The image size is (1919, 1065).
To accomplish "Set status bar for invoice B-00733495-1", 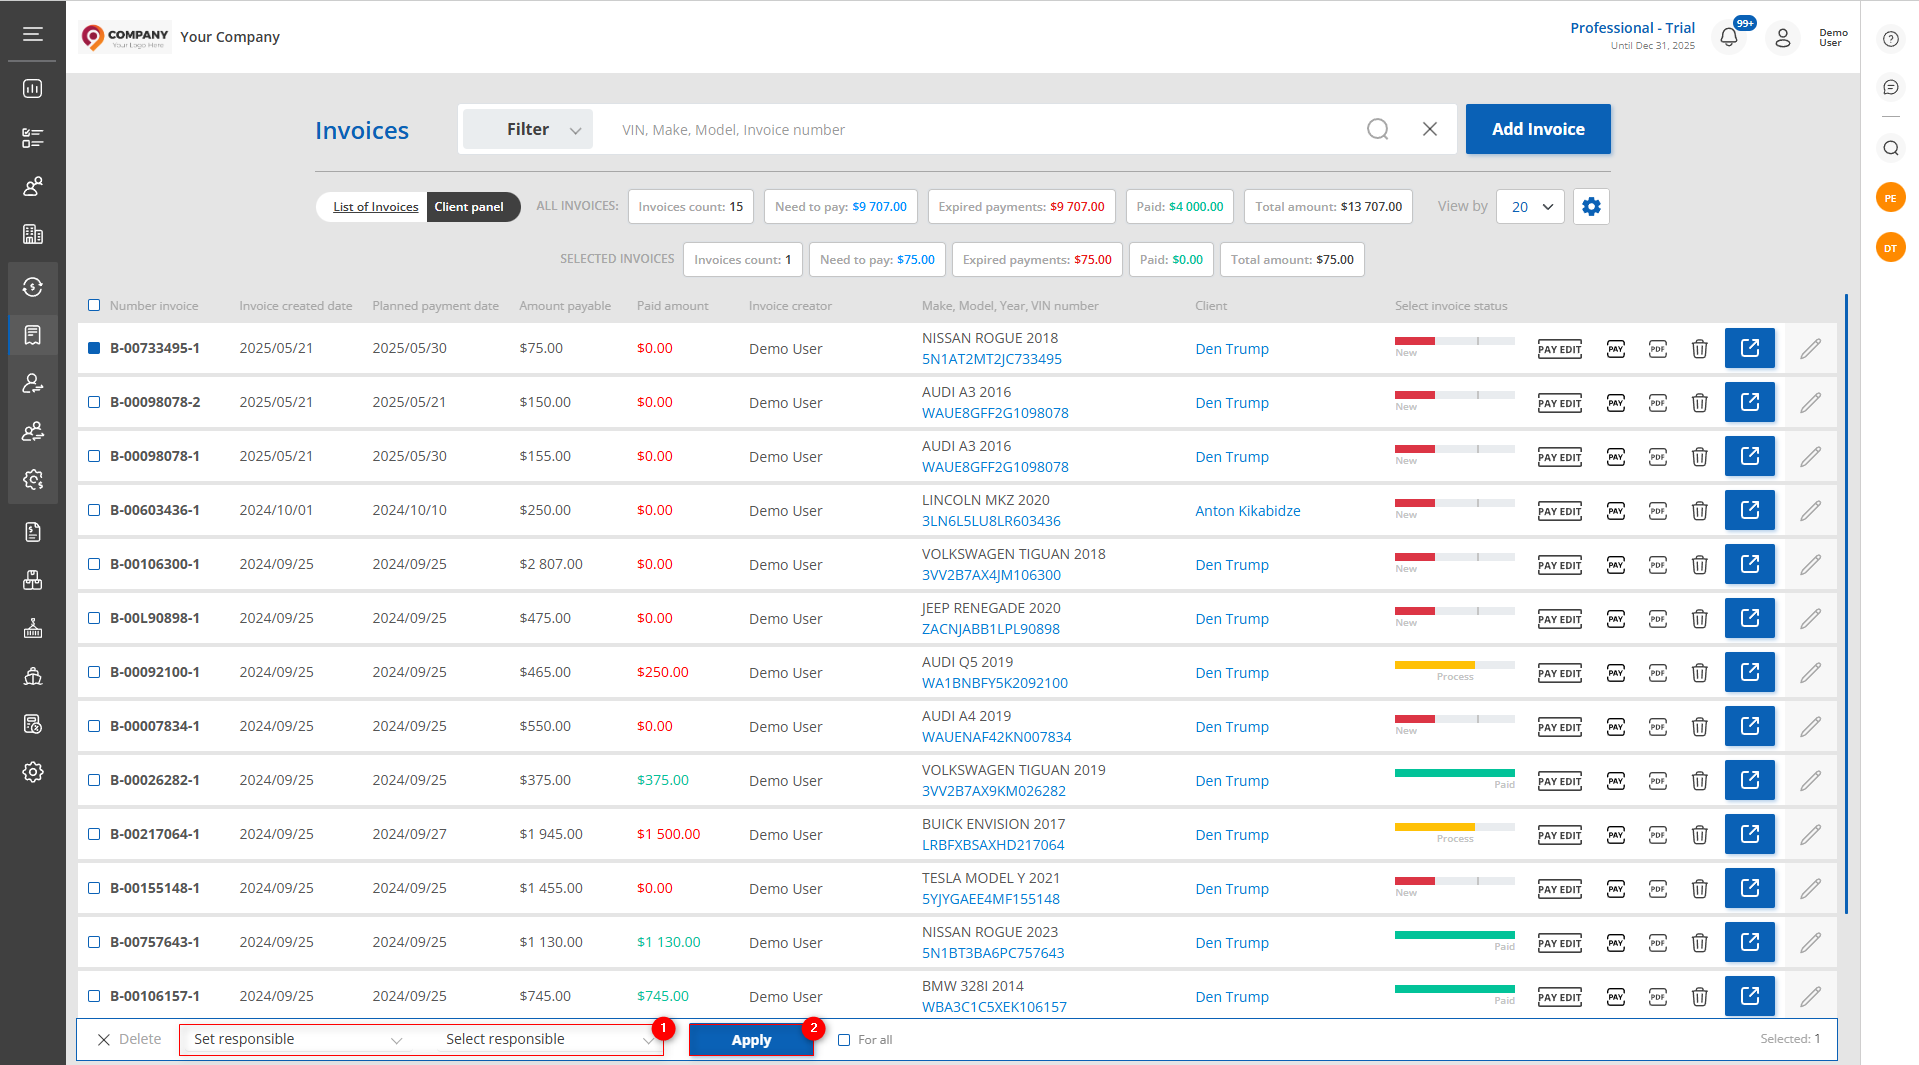I will click(x=1454, y=341).
